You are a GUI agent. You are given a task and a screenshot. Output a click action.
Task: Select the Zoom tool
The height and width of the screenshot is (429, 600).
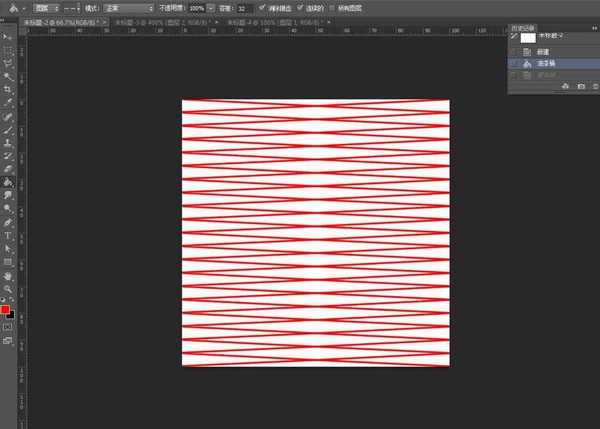8,287
